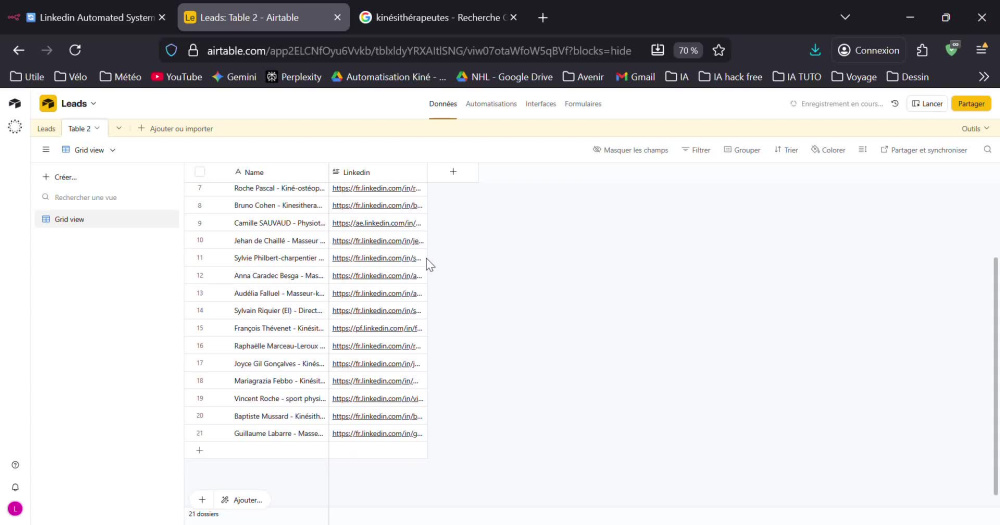Viewport: 1000px width, 525px height.
Task: Open the YouTube bookmark
Action: [x=177, y=77]
